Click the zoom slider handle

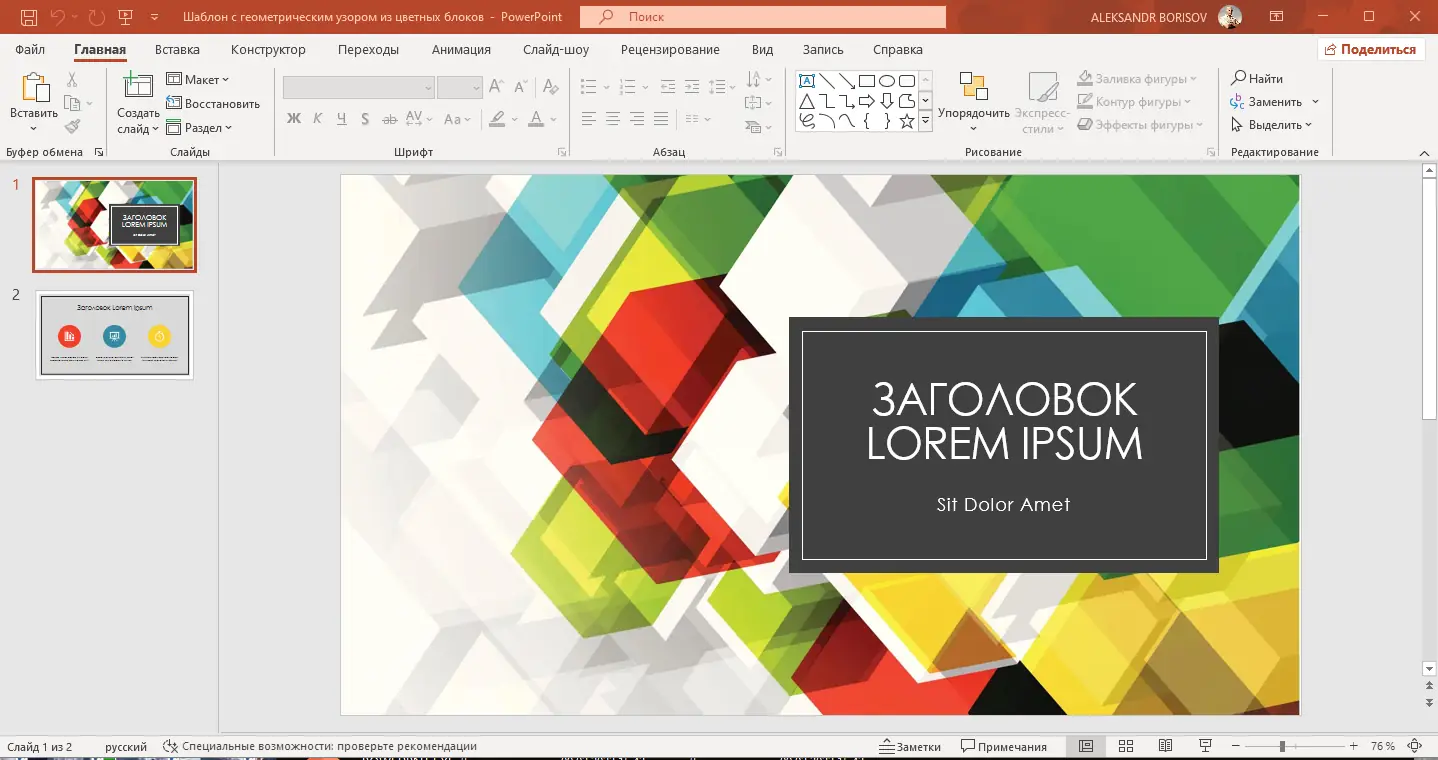[x=1282, y=747]
